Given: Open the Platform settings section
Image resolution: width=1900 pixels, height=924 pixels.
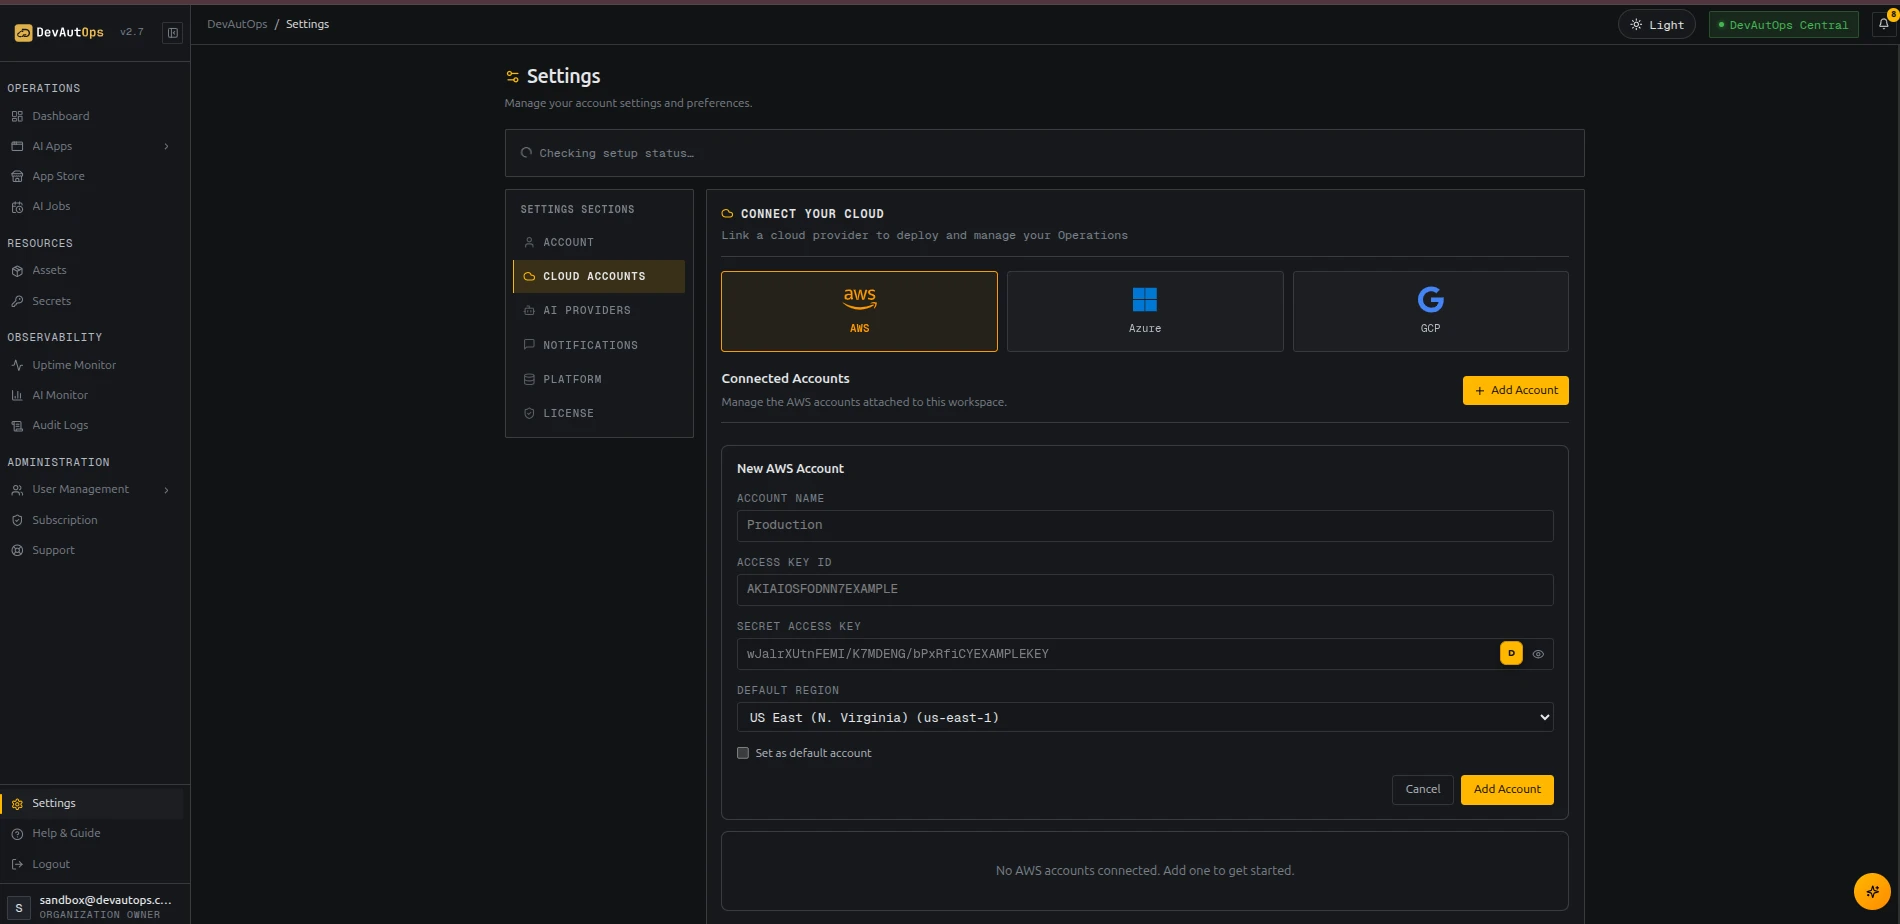Looking at the screenshot, I should pos(599,379).
